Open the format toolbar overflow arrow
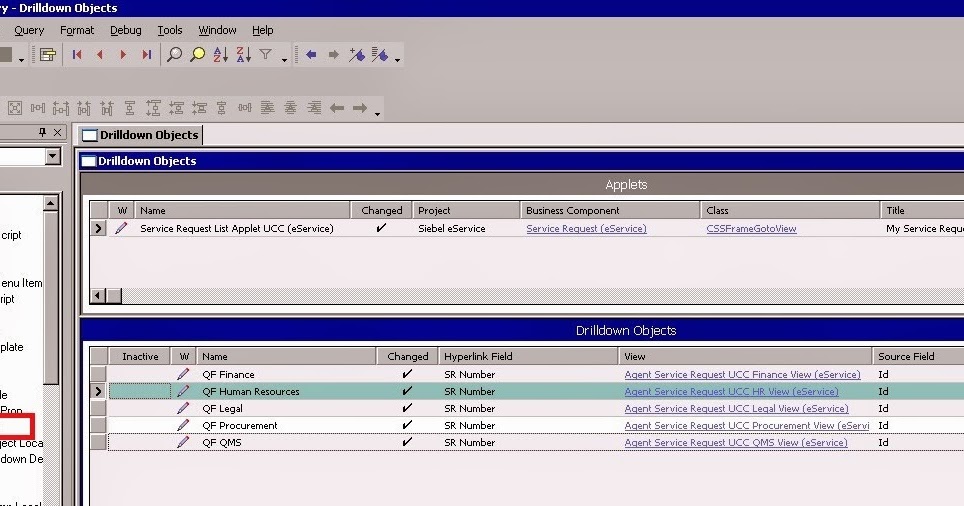Viewport: 964px width, 506px height. click(x=377, y=113)
